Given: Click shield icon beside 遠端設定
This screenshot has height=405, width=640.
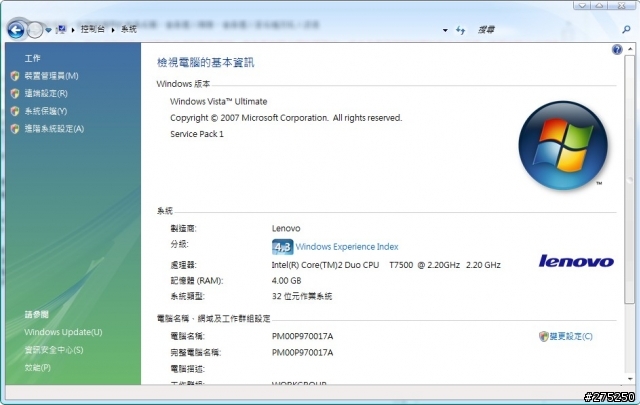Looking at the screenshot, I should (x=15, y=93).
